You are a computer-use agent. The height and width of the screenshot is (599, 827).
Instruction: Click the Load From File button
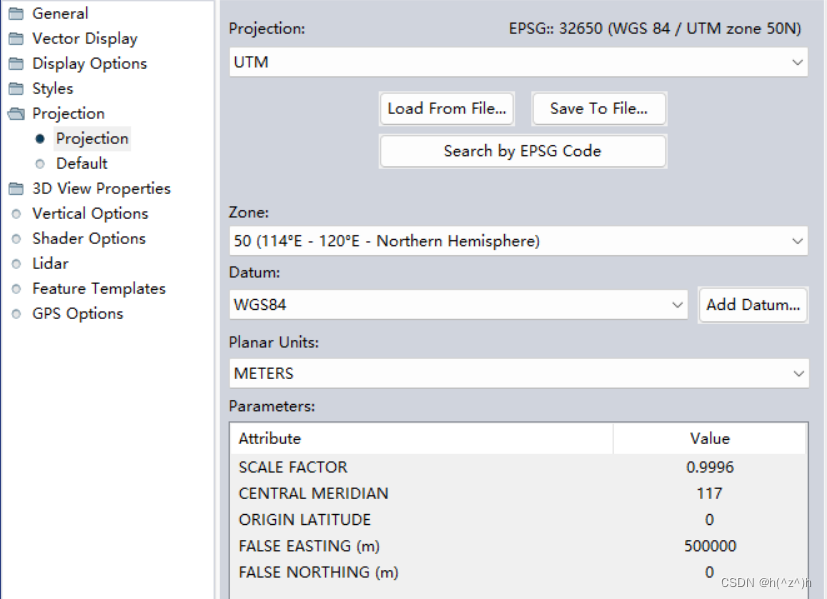447,109
